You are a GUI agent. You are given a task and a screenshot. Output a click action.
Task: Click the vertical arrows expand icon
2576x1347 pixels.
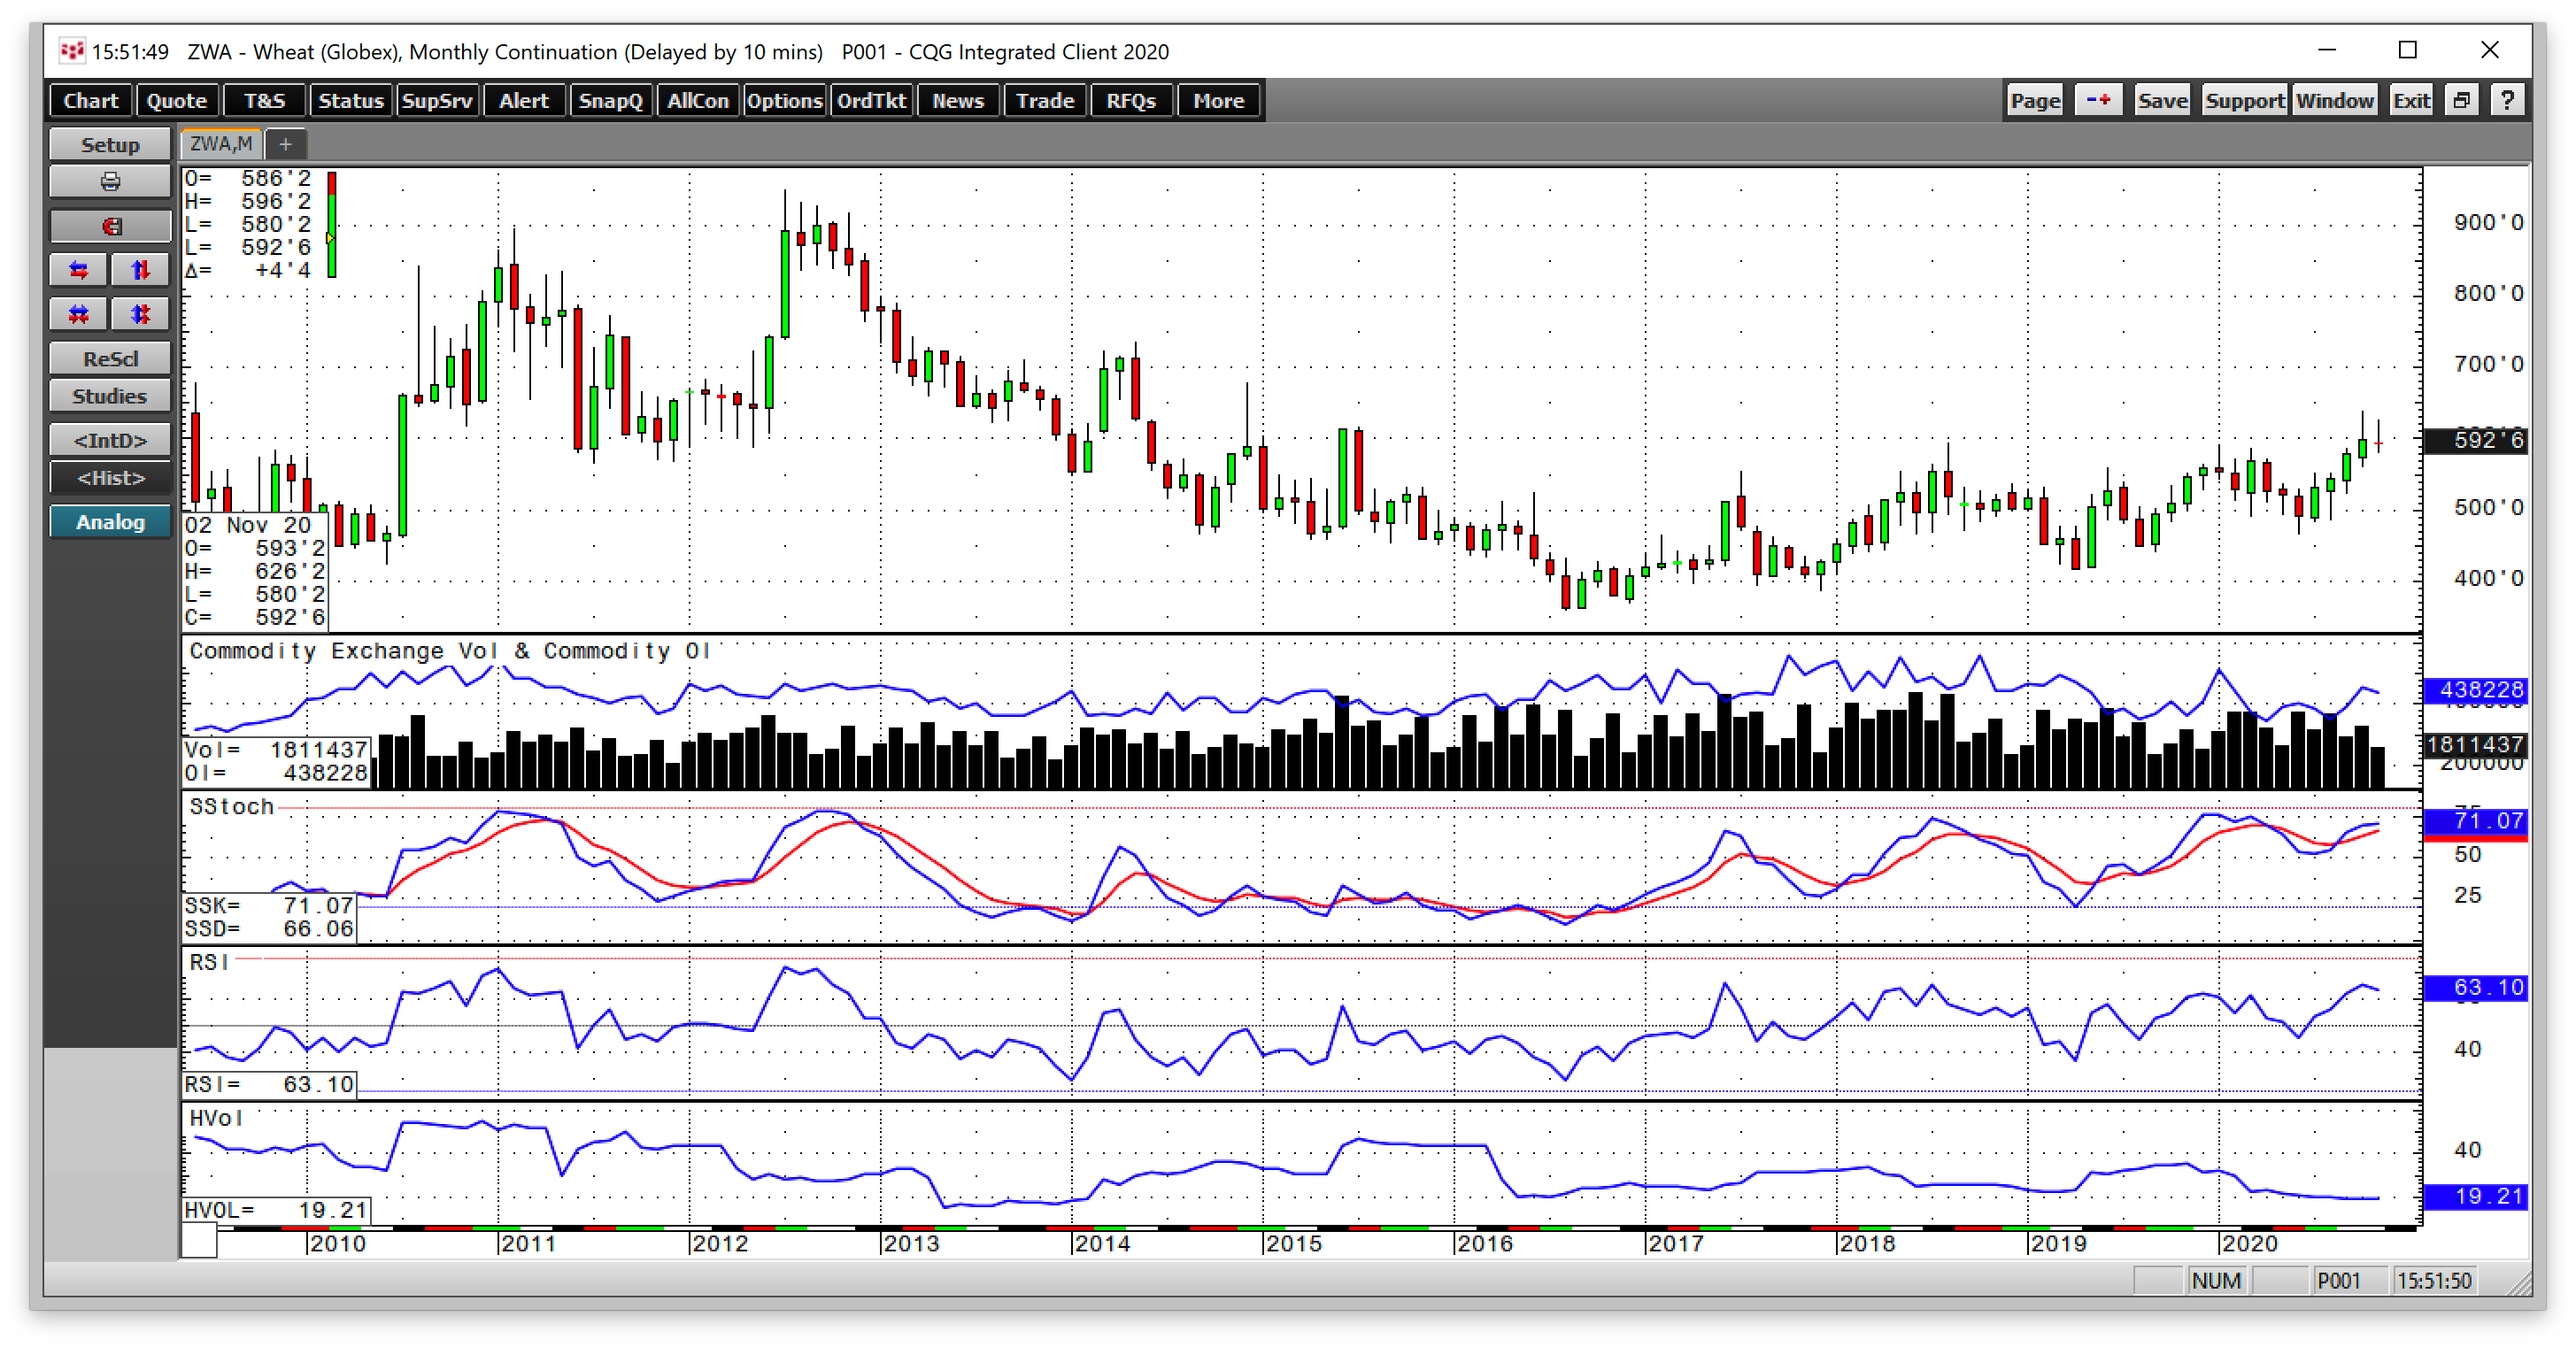[140, 270]
